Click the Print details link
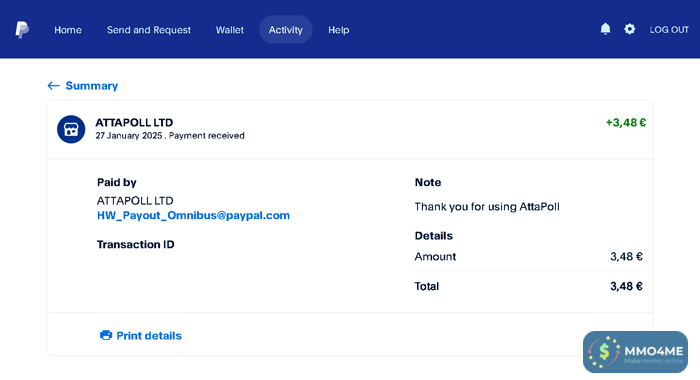 (149, 336)
